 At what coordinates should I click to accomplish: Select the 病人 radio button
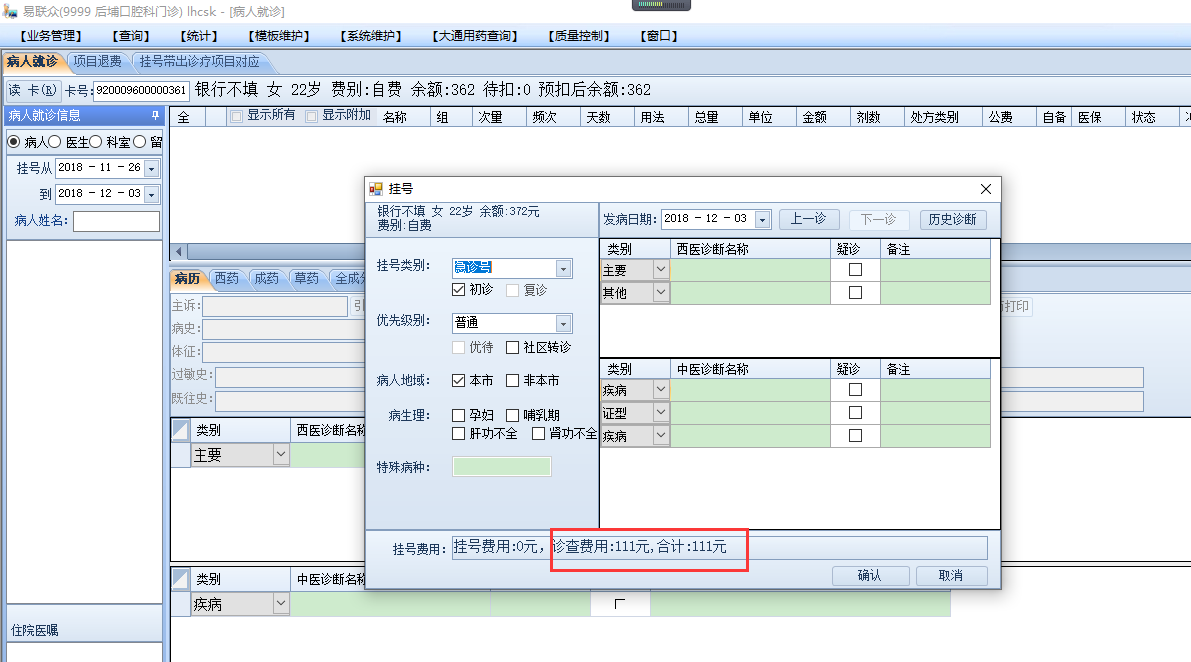(14, 141)
